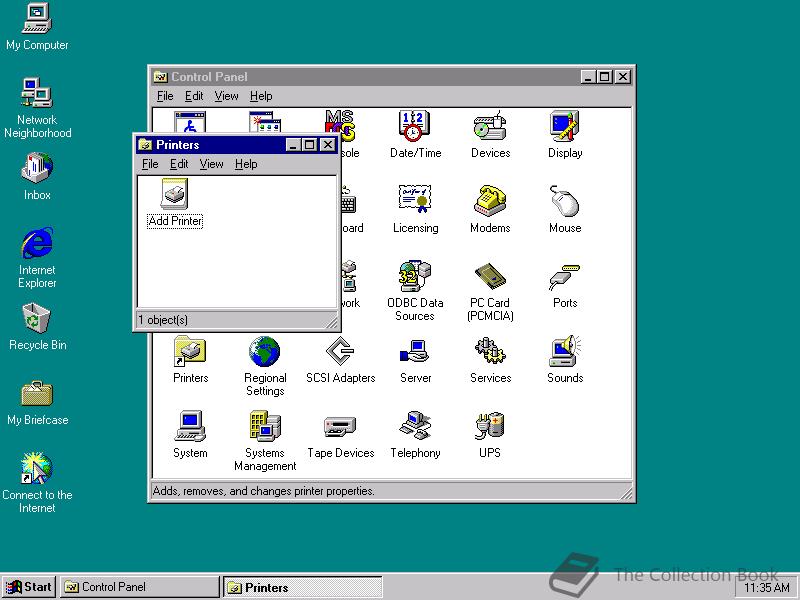800x600 pixels.
Task: Select the Printers shortcut in Control Panel
Action: [x=190, y=359]
